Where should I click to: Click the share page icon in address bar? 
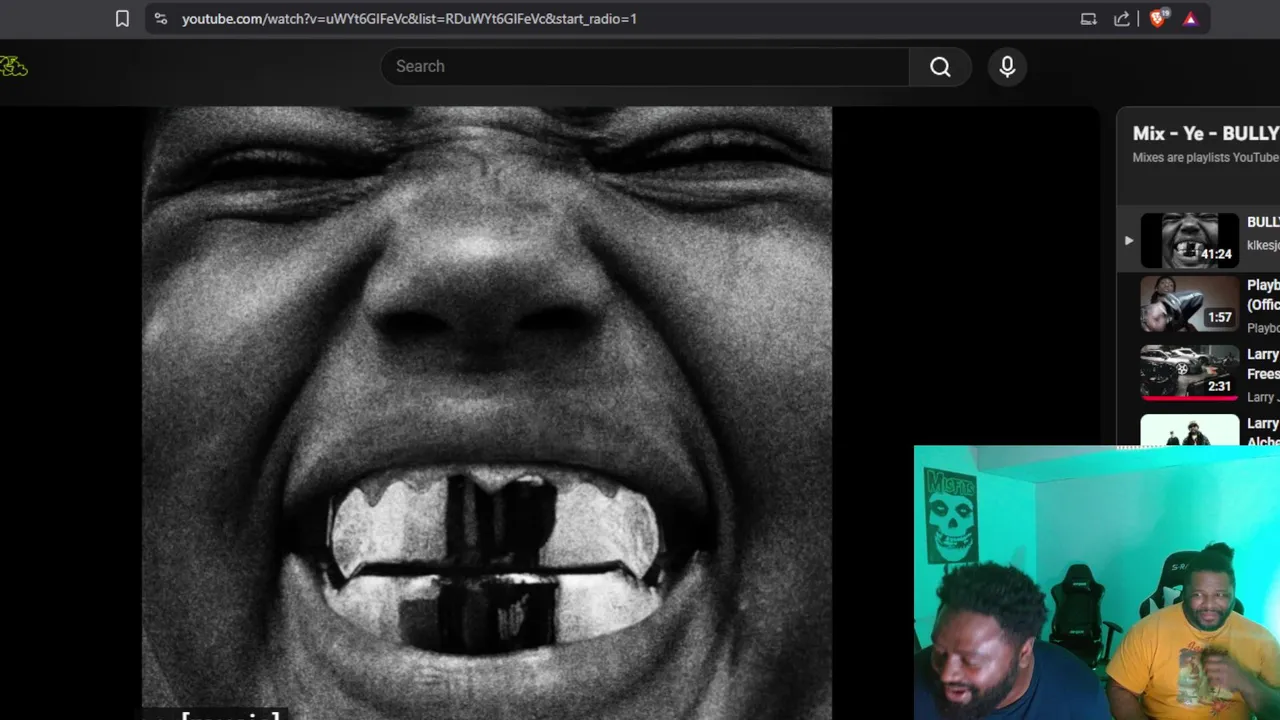[x=1122, y=18]
